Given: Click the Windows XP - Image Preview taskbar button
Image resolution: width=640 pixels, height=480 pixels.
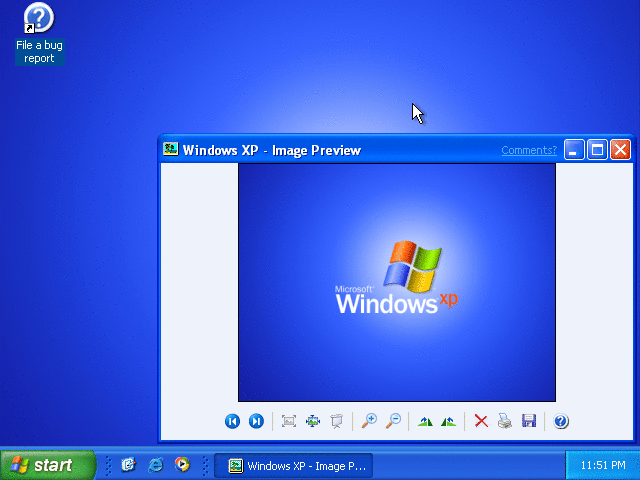Looking at the screenshot, I should [x=293, y=466].
